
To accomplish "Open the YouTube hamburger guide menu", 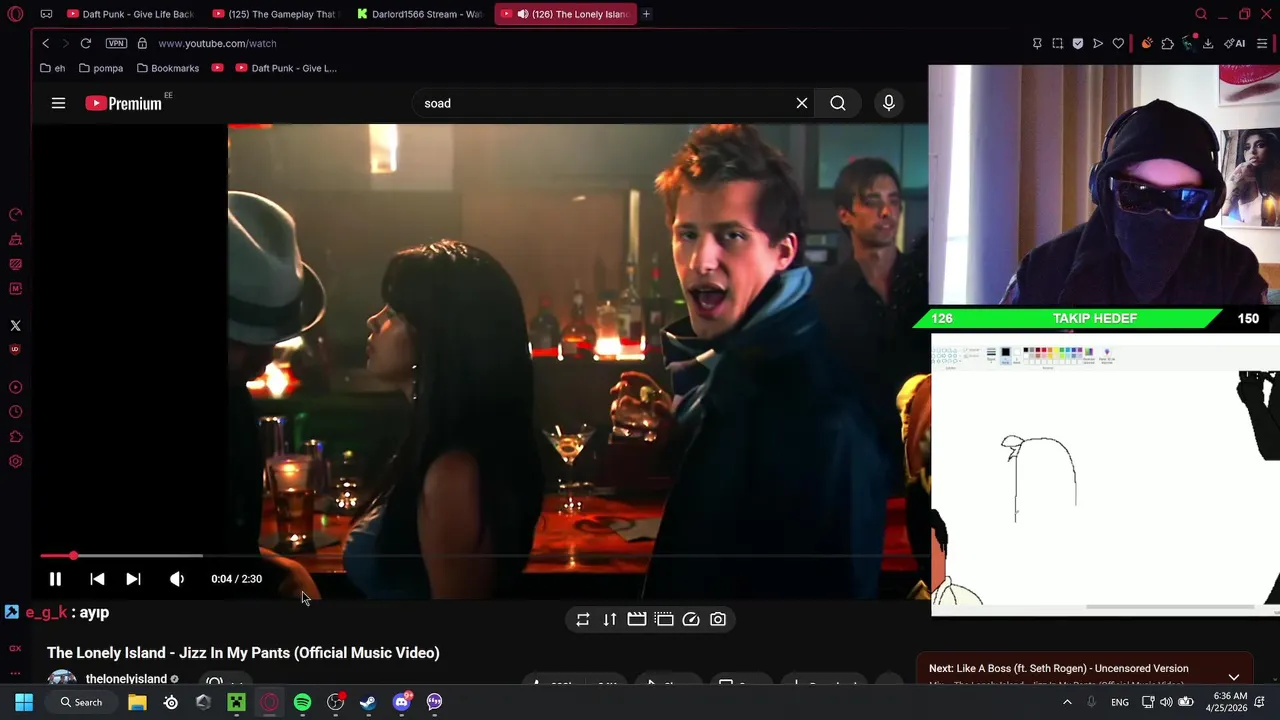I will coord(58,103).
